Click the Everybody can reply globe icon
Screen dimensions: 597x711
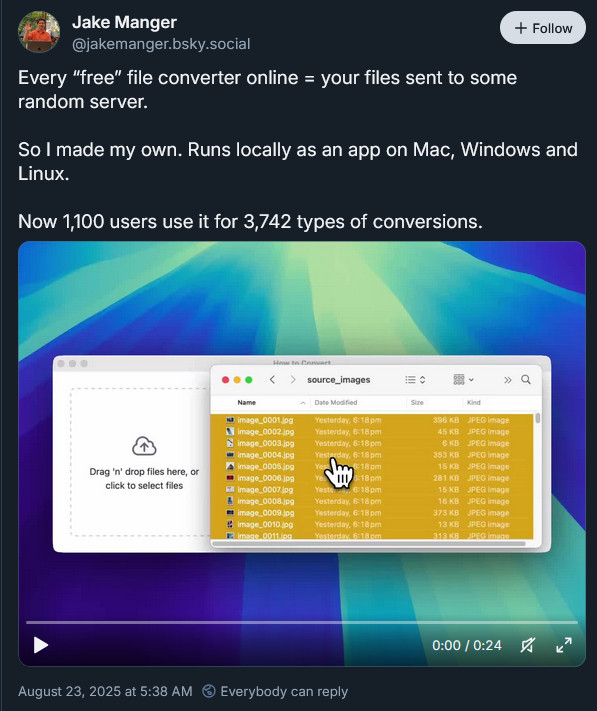(x=209, y=691)
